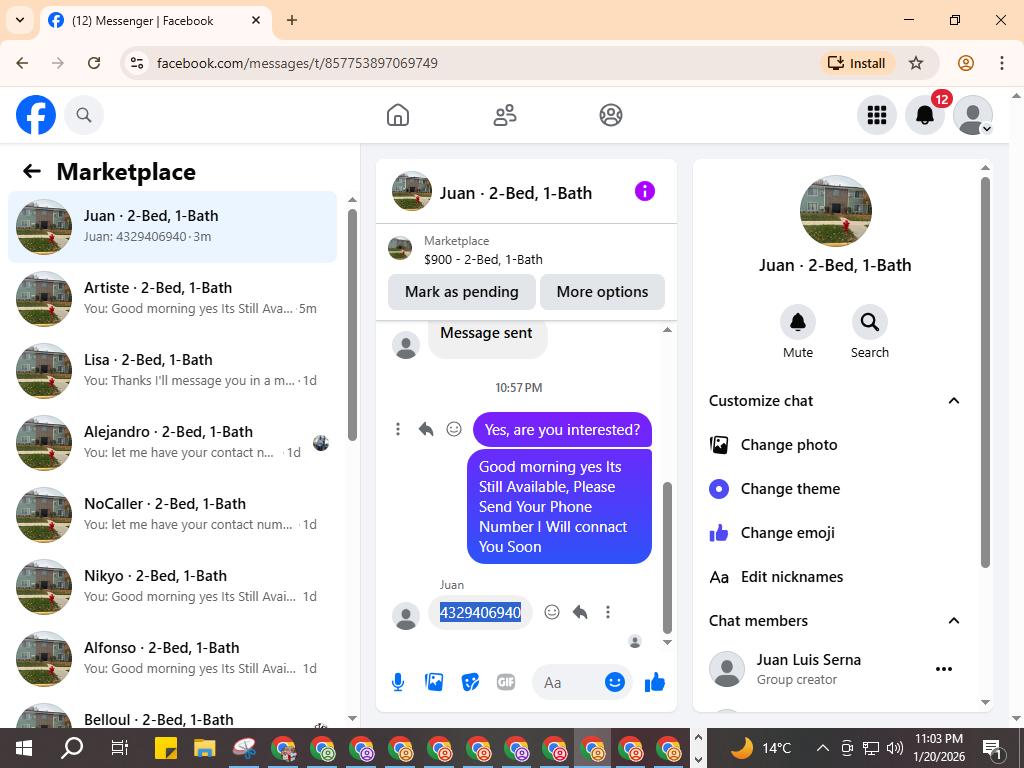Open the taskbar volume control
Screen dimensions: 1024x768
point(895,748)
